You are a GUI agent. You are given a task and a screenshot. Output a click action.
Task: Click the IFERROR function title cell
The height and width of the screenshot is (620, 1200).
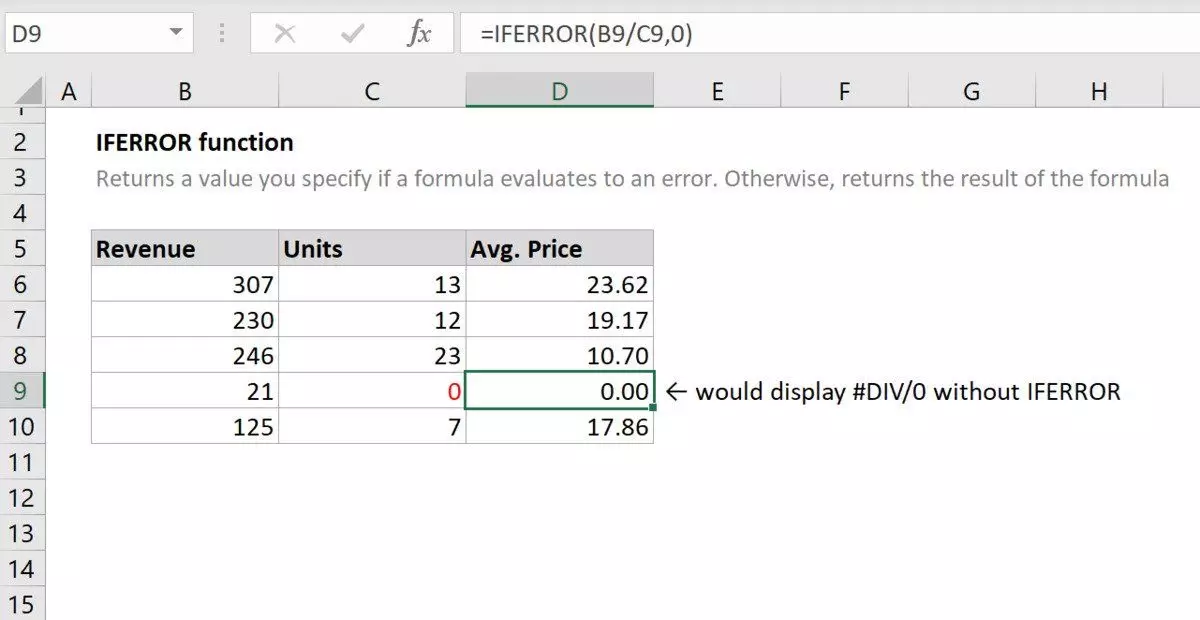[x=195, y=143]
